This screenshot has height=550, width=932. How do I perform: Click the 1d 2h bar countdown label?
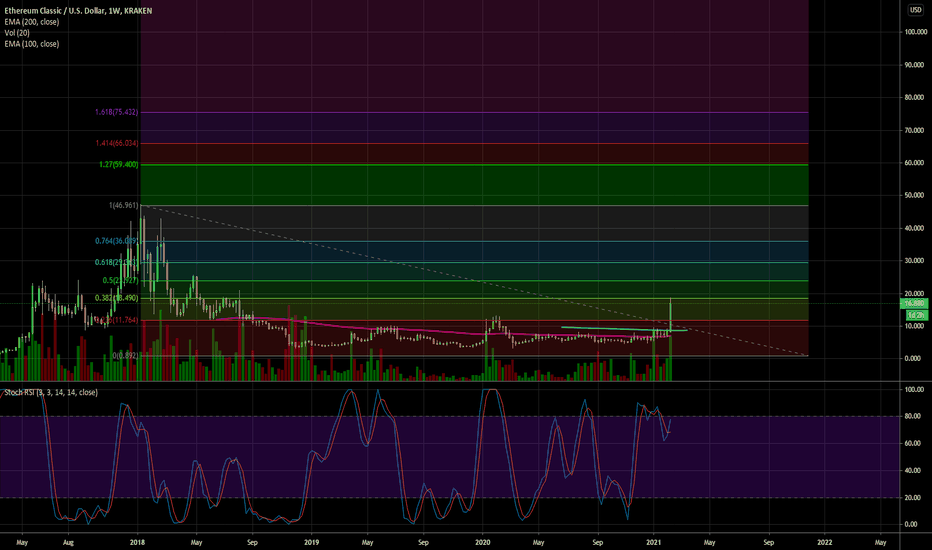915,315
